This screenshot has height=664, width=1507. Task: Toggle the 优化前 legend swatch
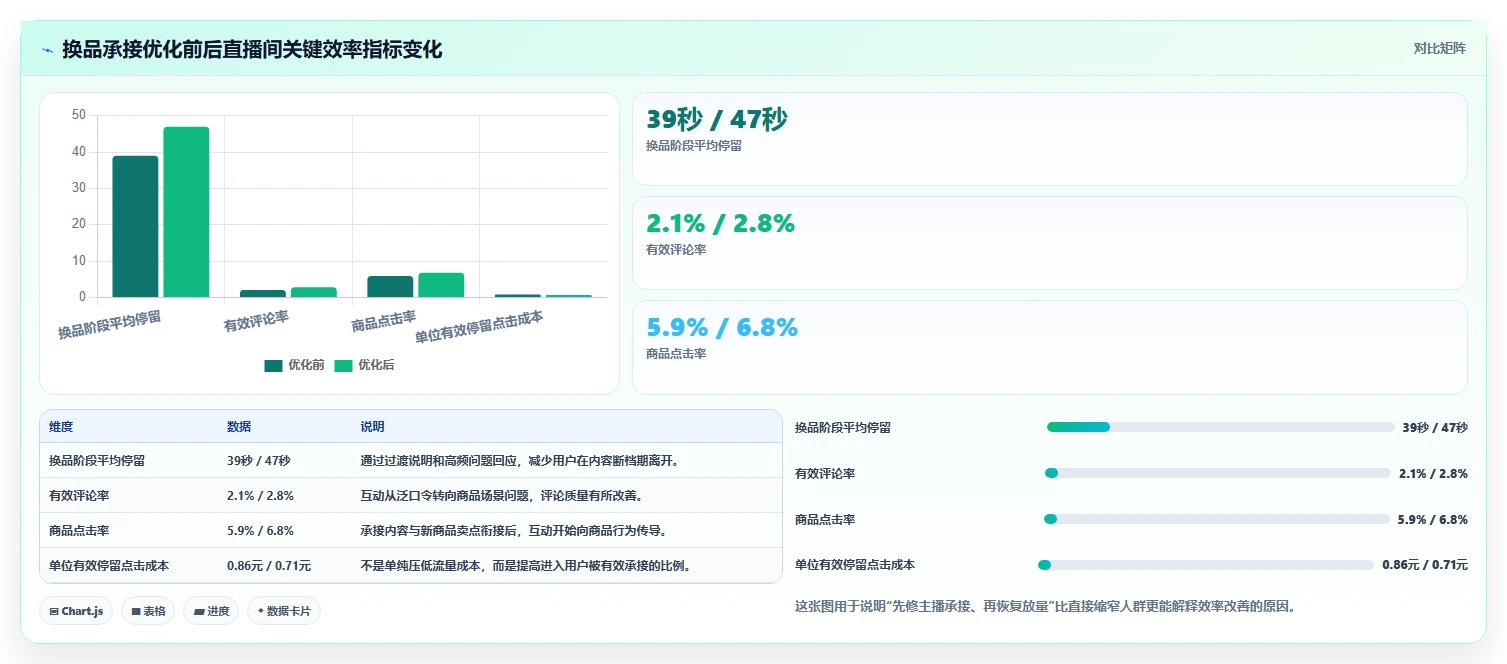pyautogui.click(x=274, y=366)
